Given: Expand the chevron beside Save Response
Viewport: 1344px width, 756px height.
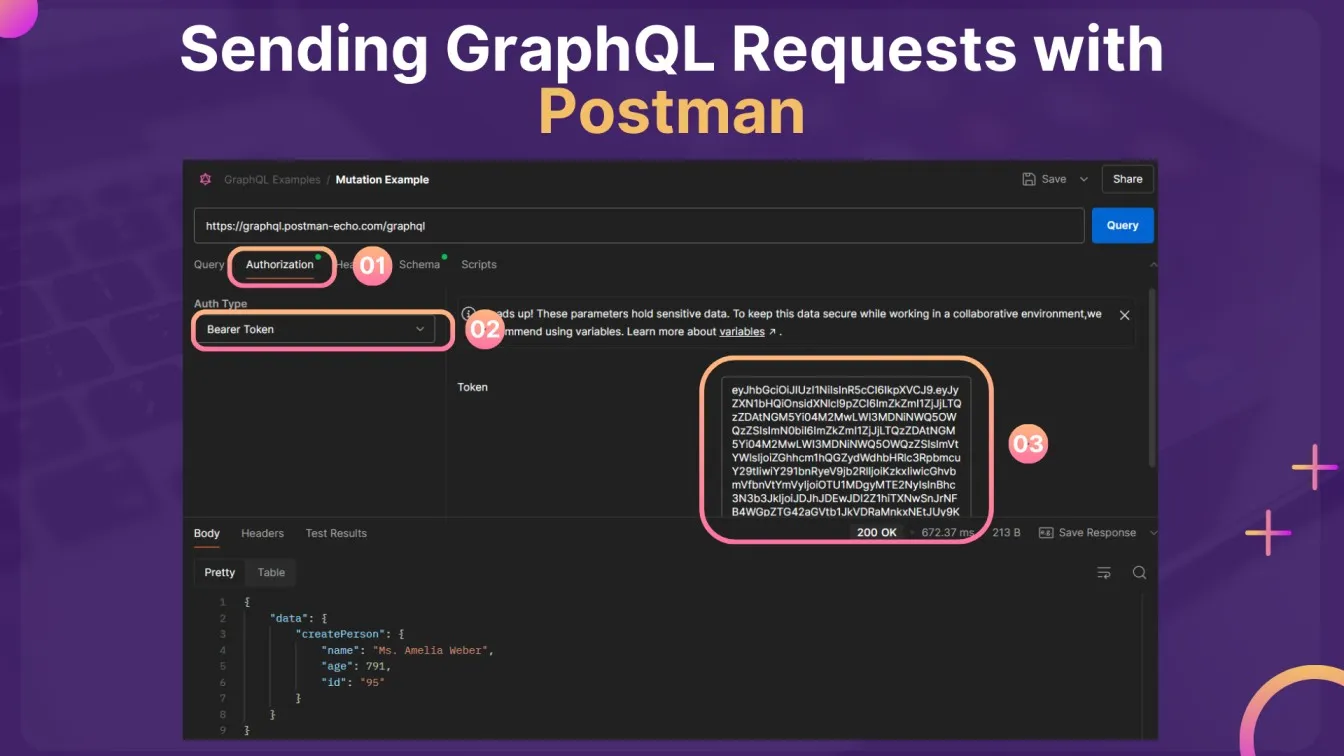Looking at the screenshot, I should click(1152, 533).
